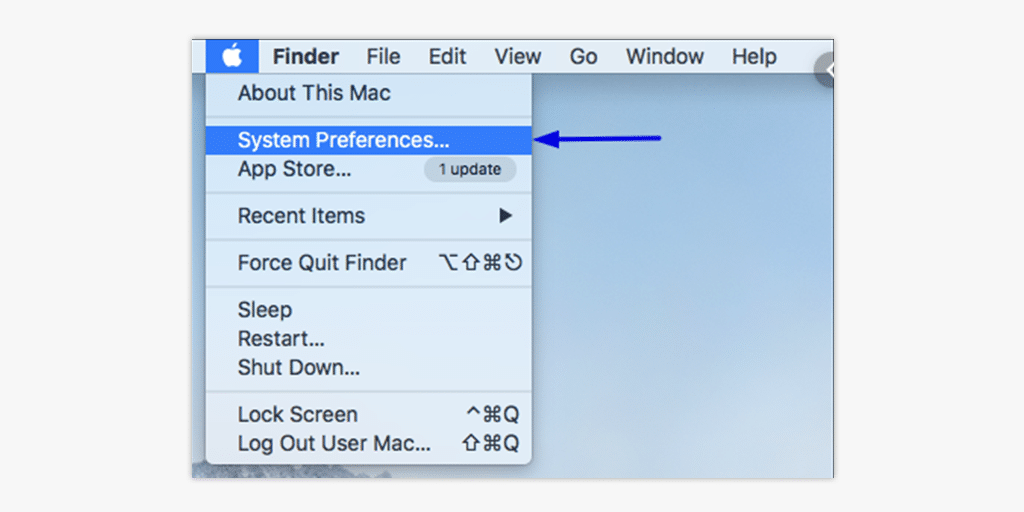Put the Mac to Sleep
Image resolution: width=1024 pixels, height=512 pixels.
coord(265,310)
